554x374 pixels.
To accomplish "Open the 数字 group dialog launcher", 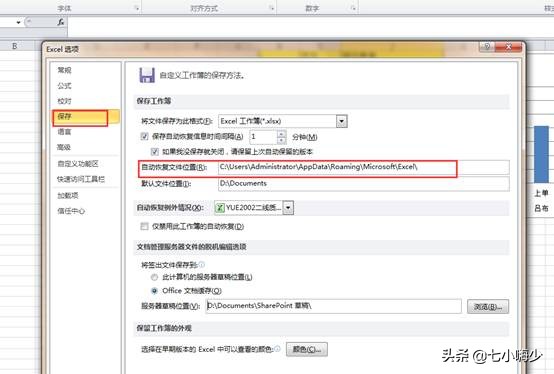I will tap(353, 8).
